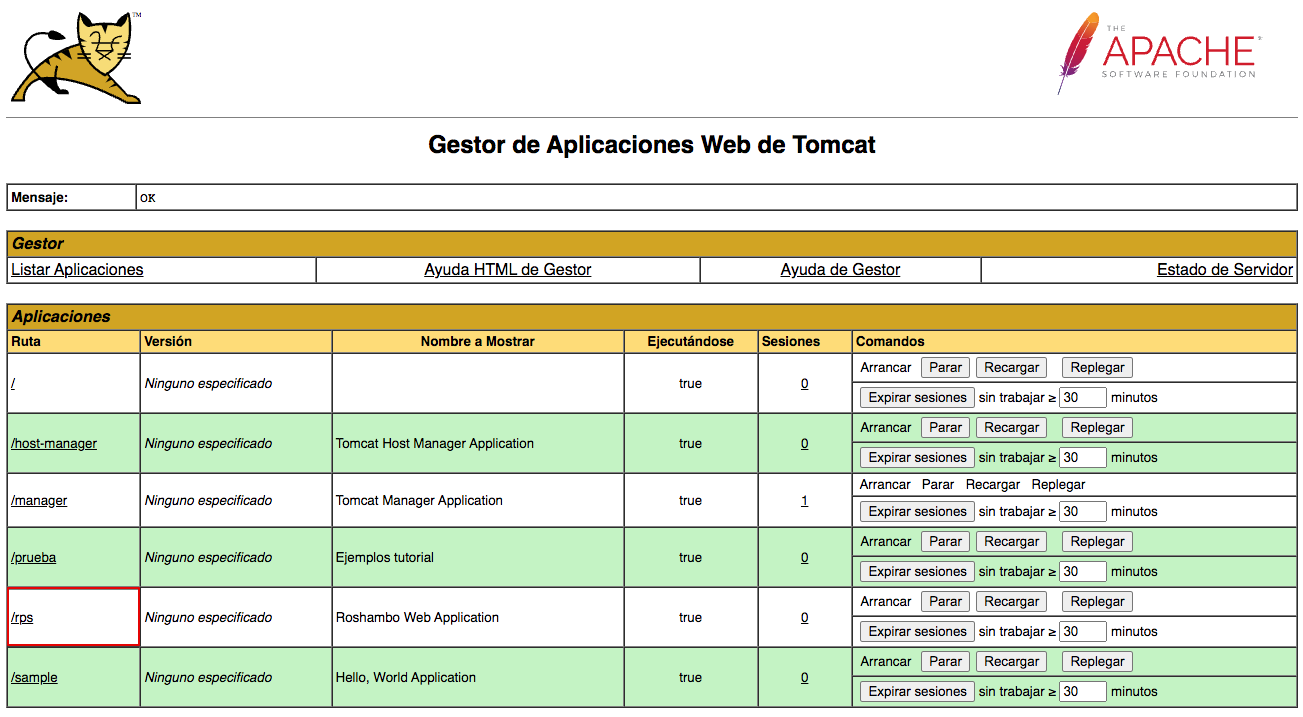Click the Tomcat cat logo

point(77,58)
